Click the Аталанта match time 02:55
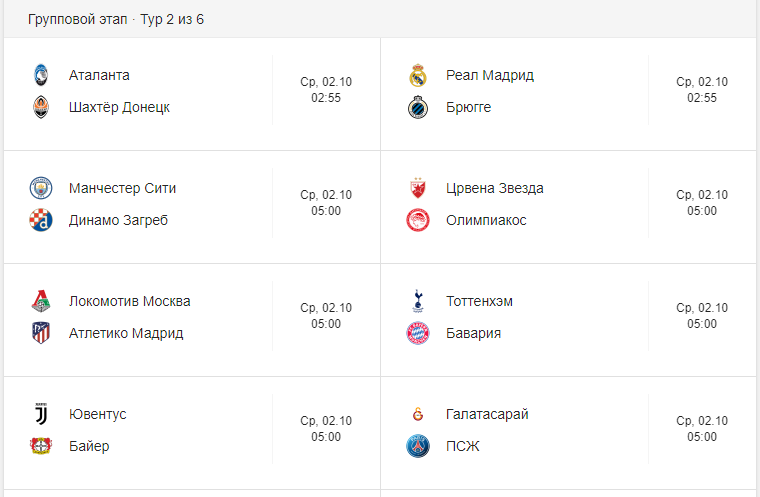Image resolution: width=760 pixels, height=497 pixels. [326, 98]
